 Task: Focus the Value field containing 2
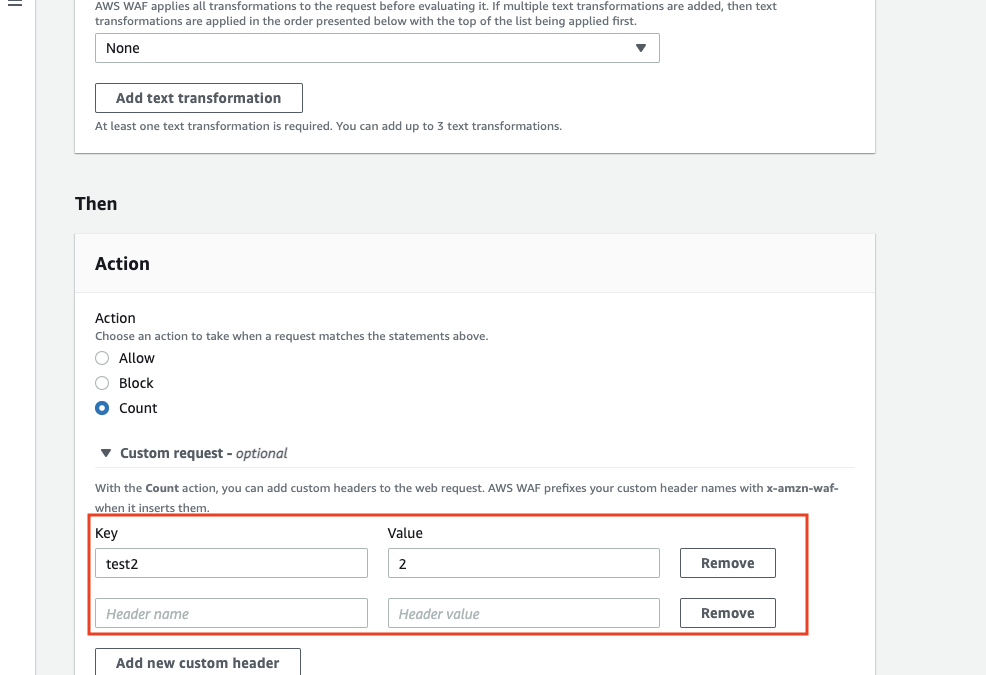point(524,563)
